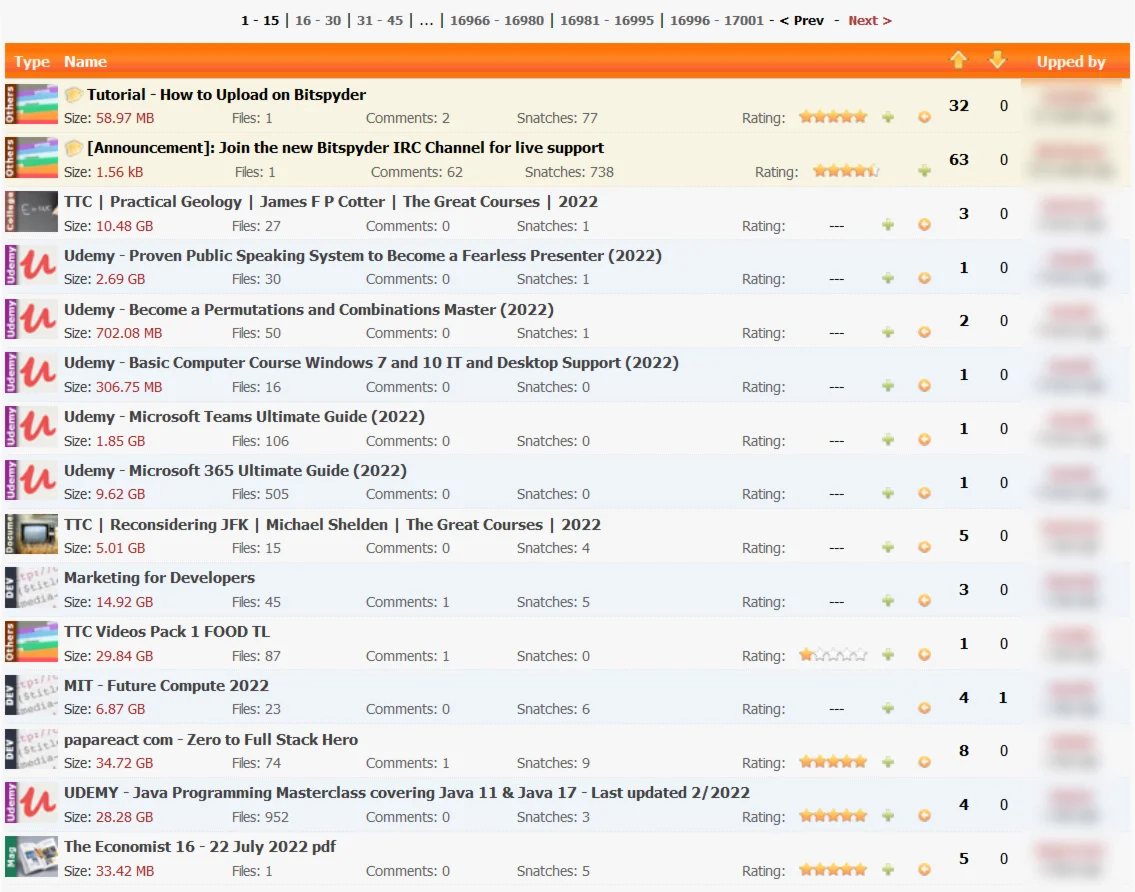Click orange circle icon on Practical Geology row
The width and height of the screenshot is (1135, 892).
[924, 225]
